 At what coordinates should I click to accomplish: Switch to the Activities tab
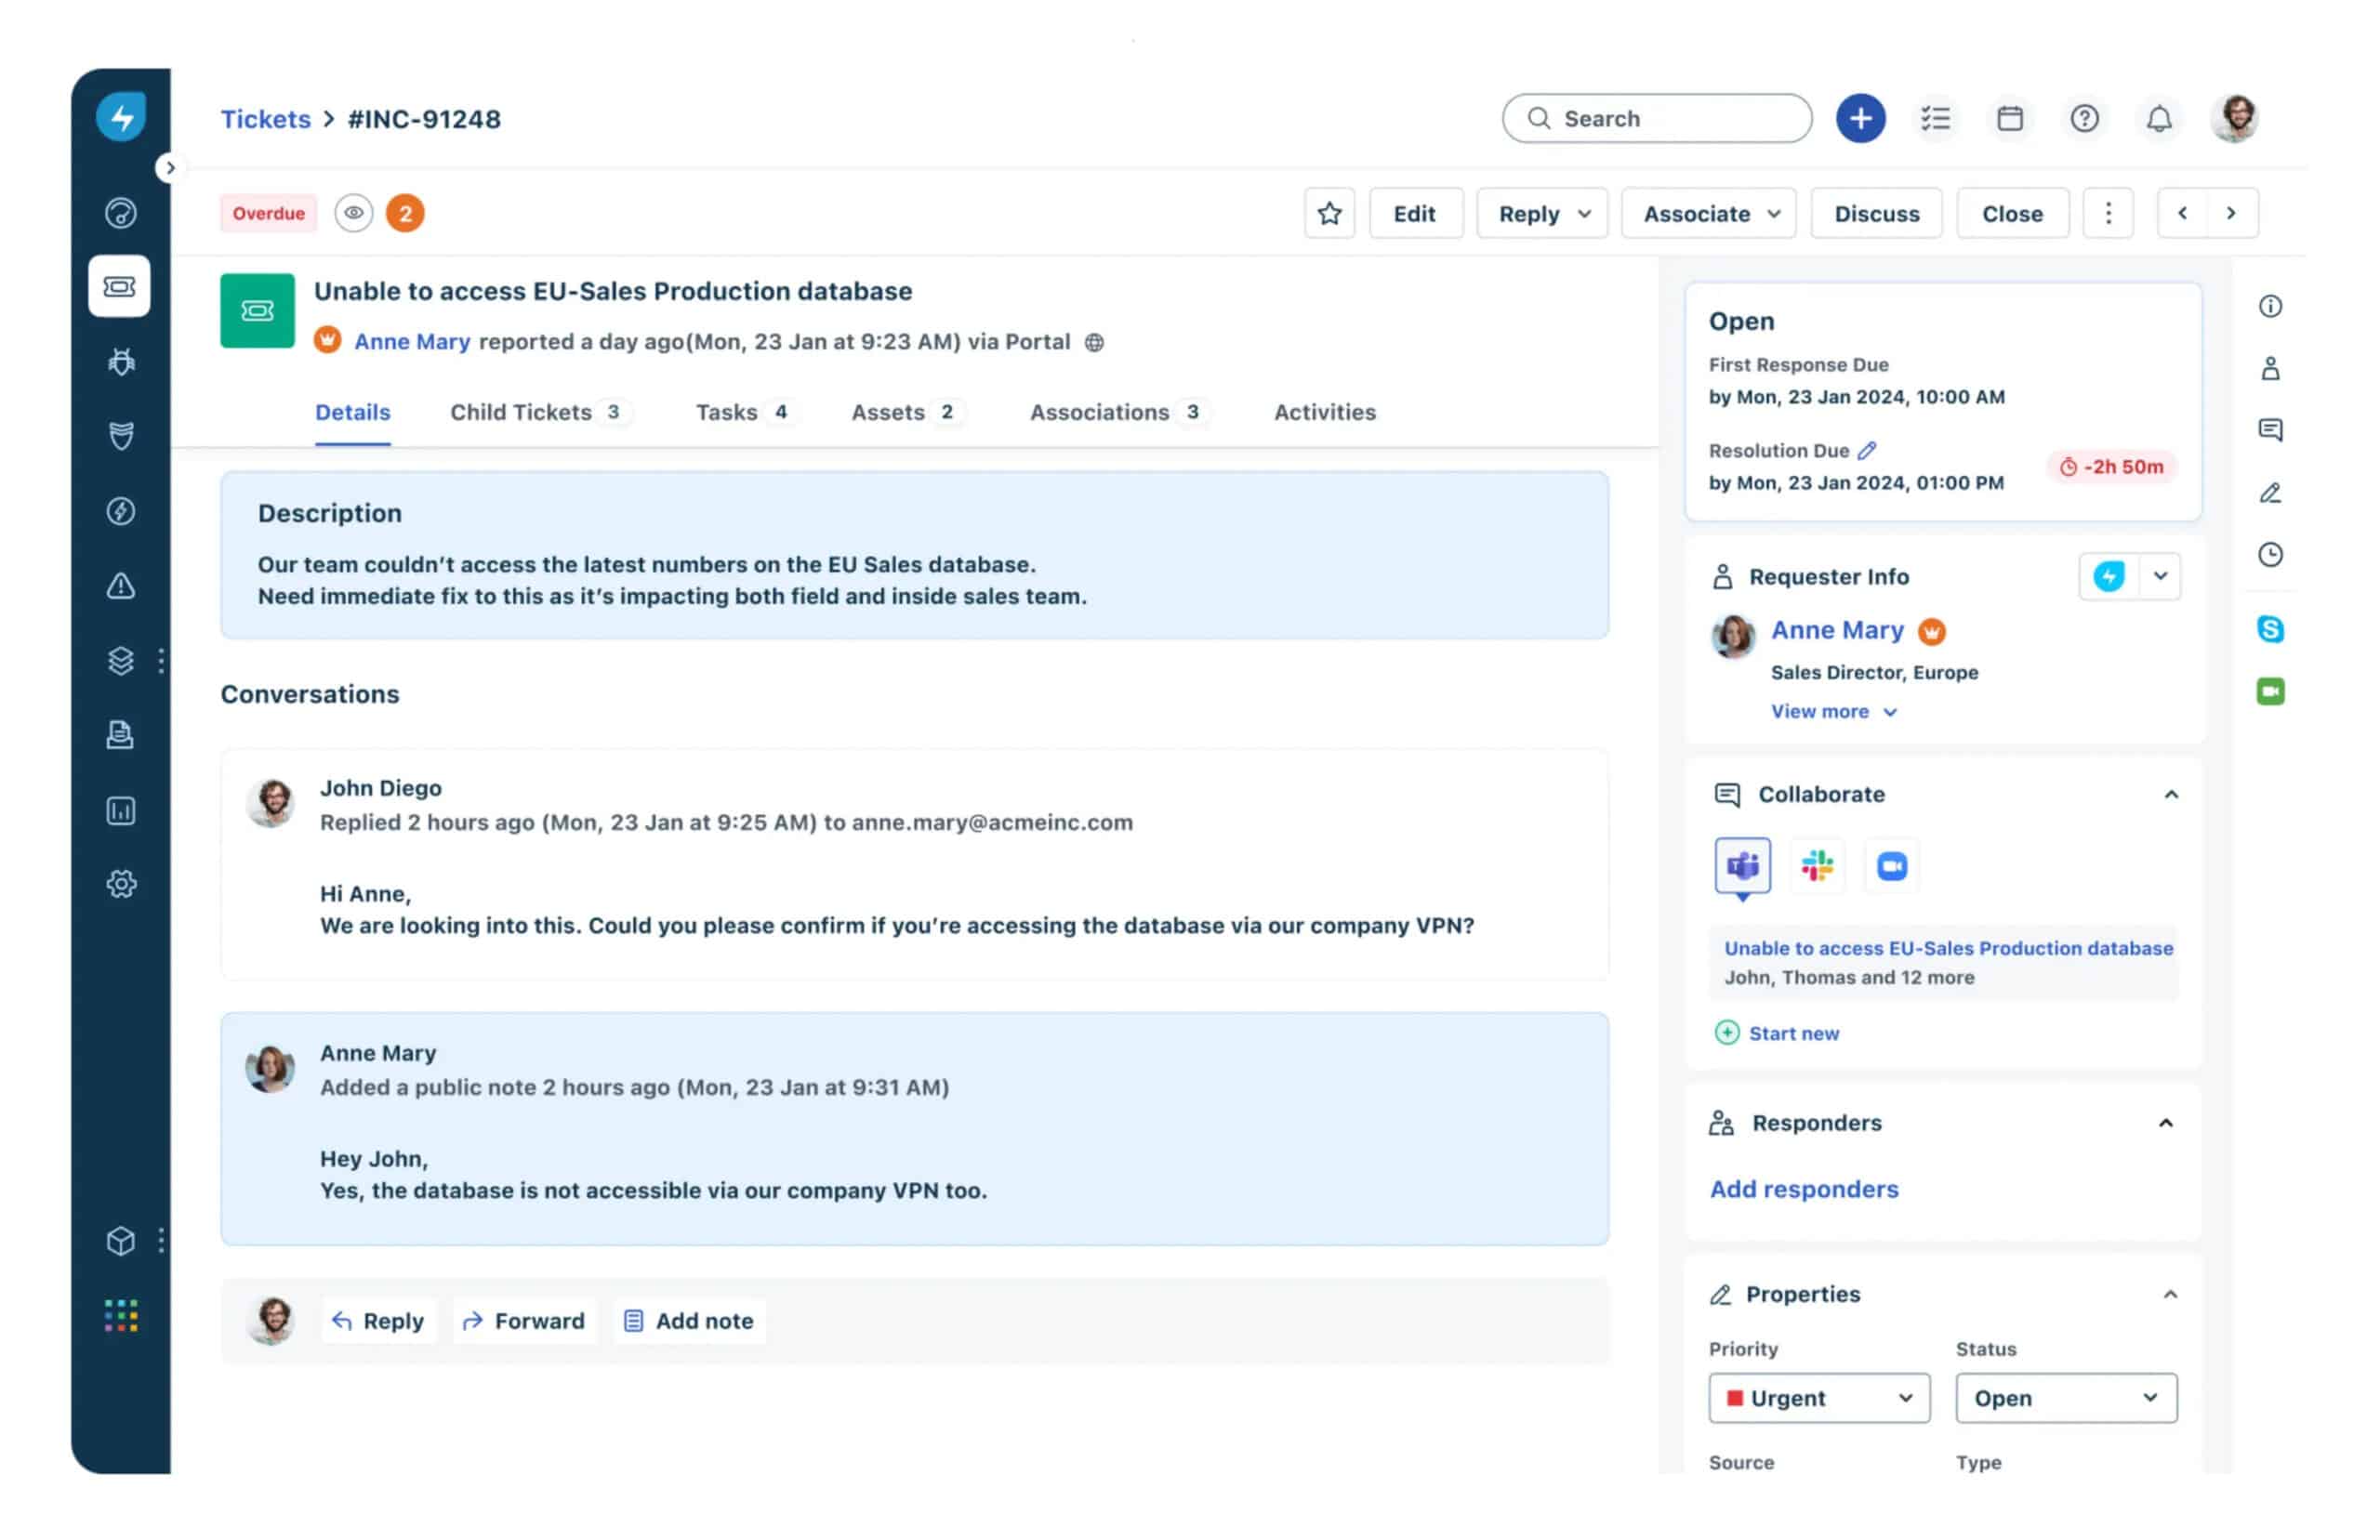(x=1324, y=412)
